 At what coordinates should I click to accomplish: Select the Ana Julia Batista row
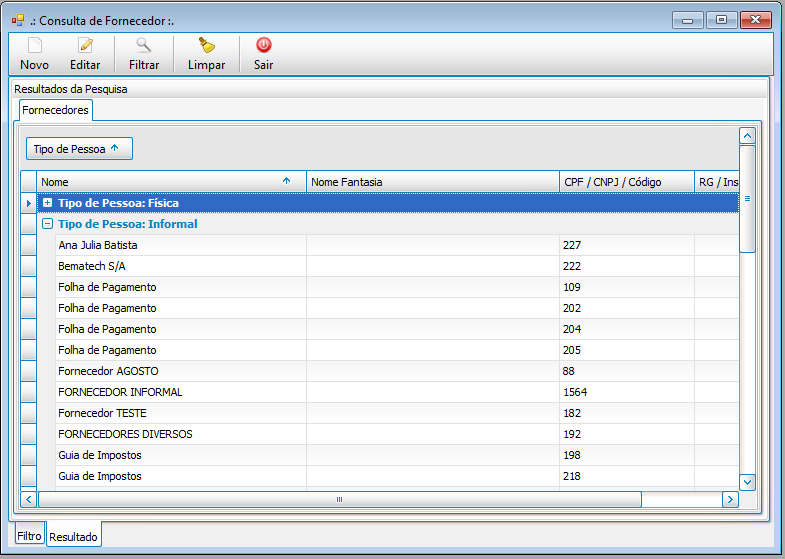click(397, 245)
